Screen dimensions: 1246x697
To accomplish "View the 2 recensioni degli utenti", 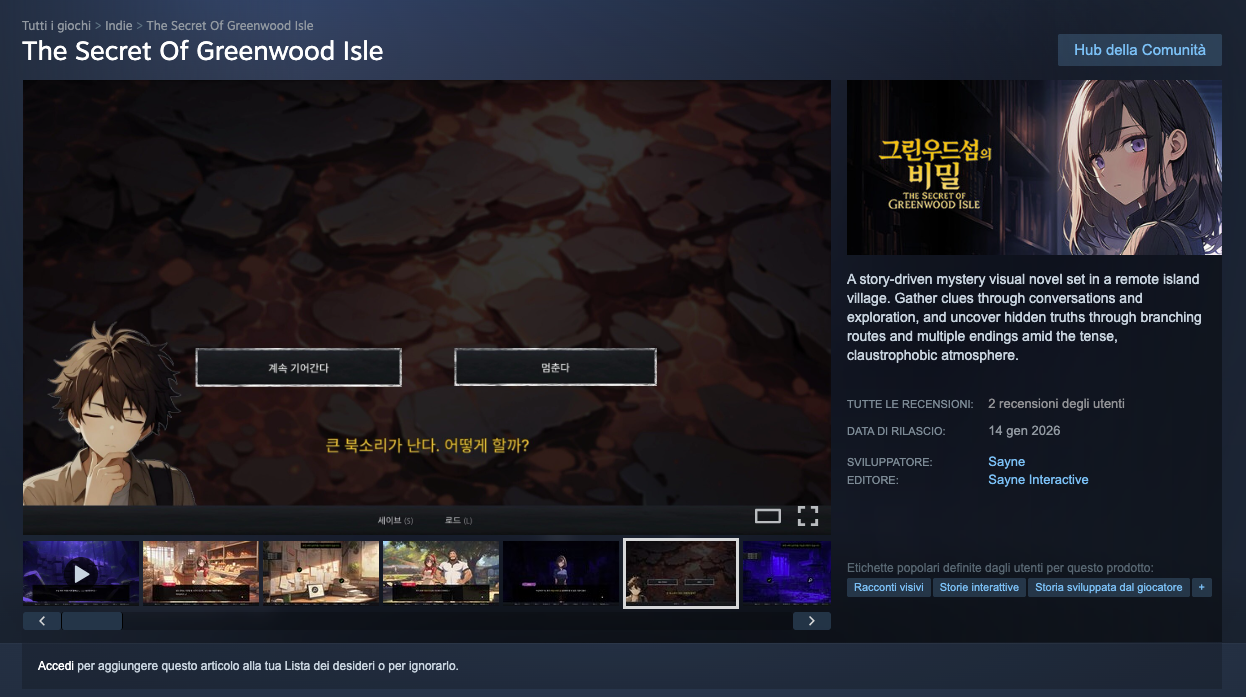I will pos(1056,404).
